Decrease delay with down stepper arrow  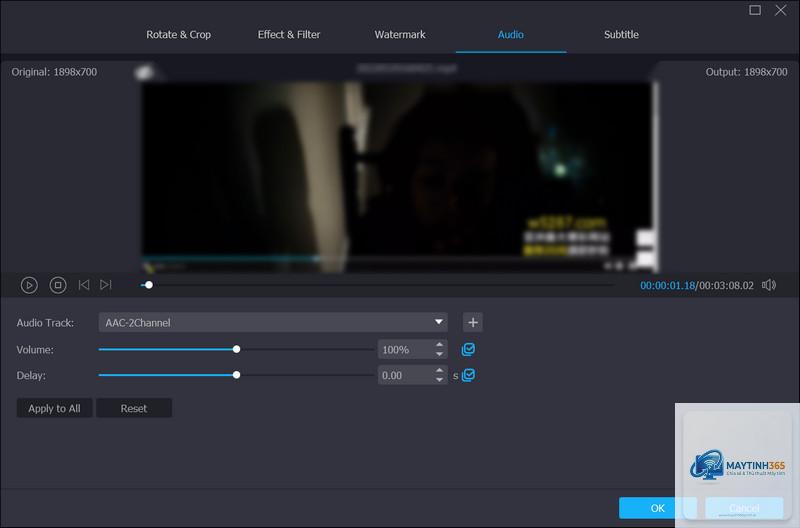(439, 380)
